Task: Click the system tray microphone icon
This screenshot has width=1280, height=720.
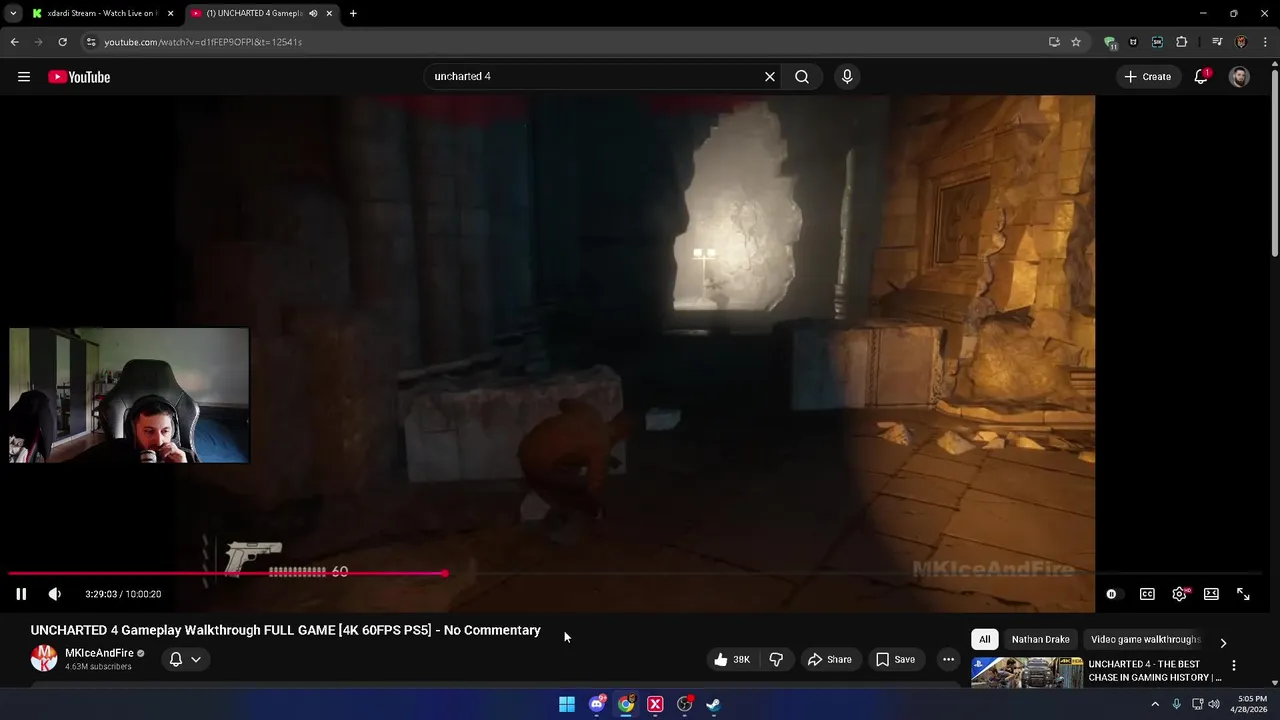Action: click(x=1176, y=704)
